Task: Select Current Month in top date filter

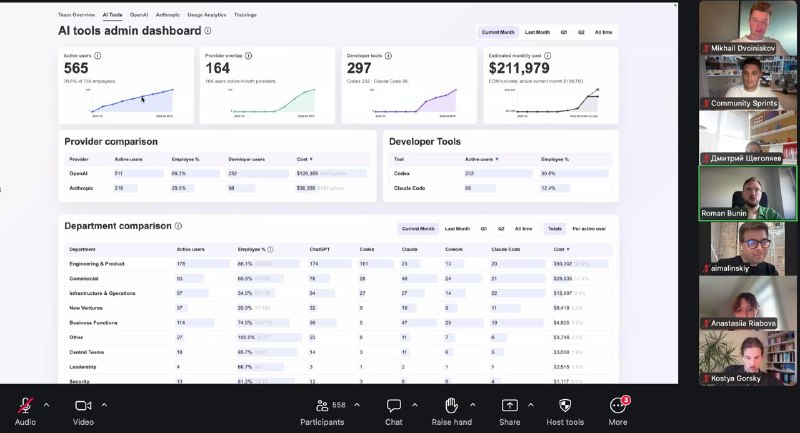Action: tap(498, 32)
